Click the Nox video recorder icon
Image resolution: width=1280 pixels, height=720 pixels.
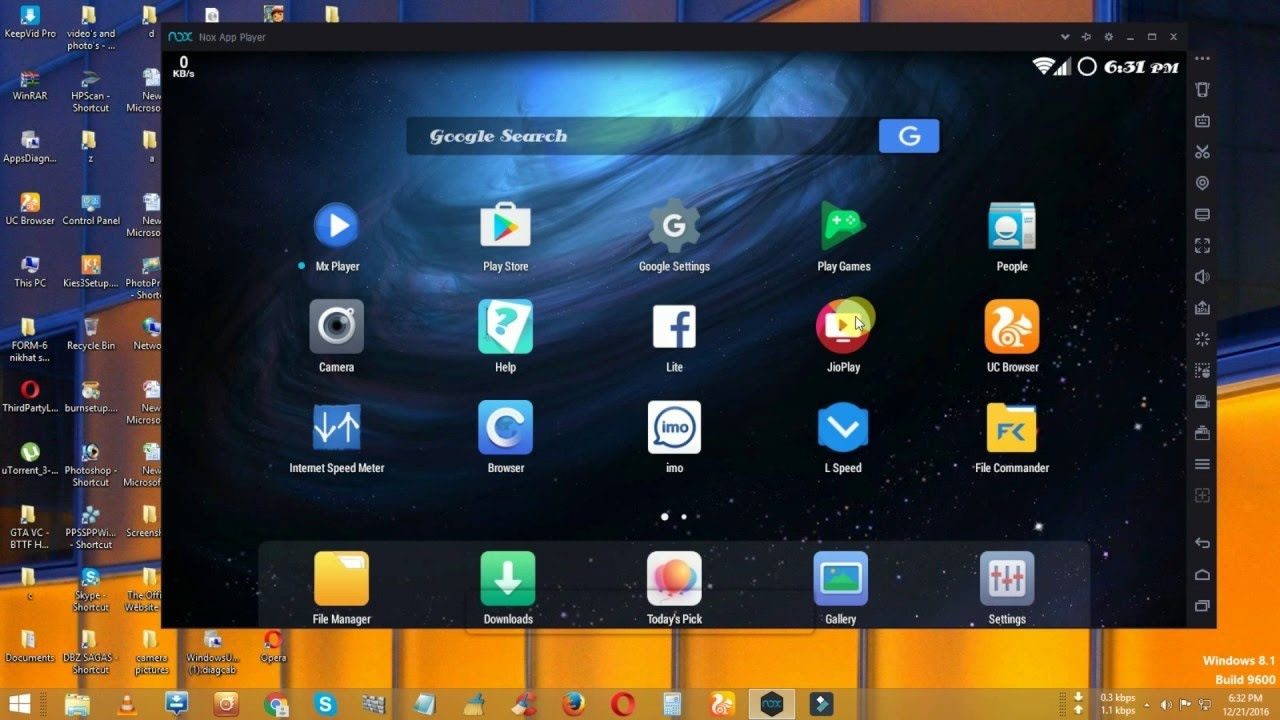1203,402
